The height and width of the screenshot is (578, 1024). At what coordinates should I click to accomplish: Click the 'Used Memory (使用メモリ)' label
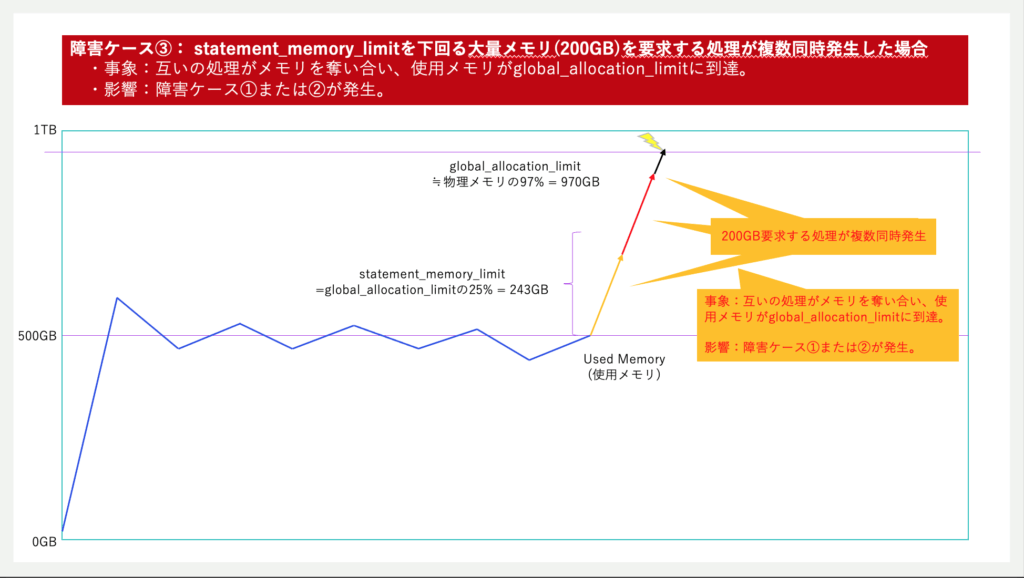pos(624,366)
